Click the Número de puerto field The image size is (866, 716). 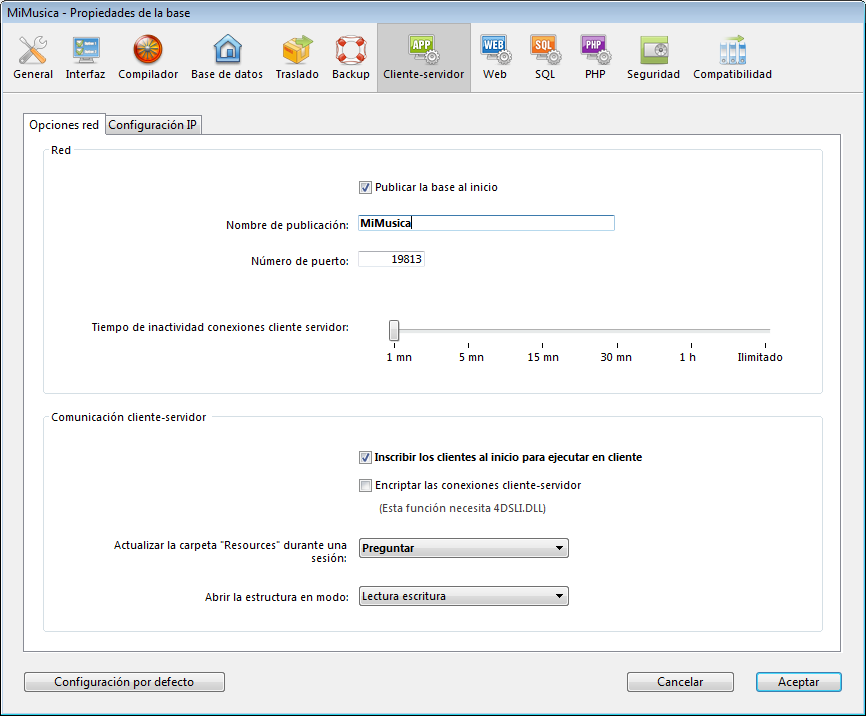click(391, 260)
